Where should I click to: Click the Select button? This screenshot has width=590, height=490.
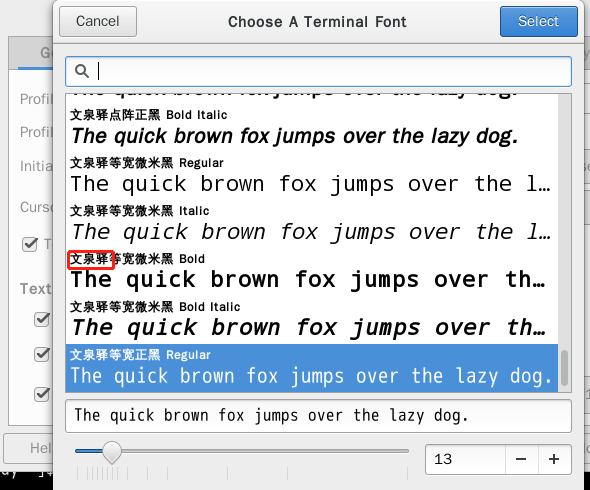tap(538, 21)
